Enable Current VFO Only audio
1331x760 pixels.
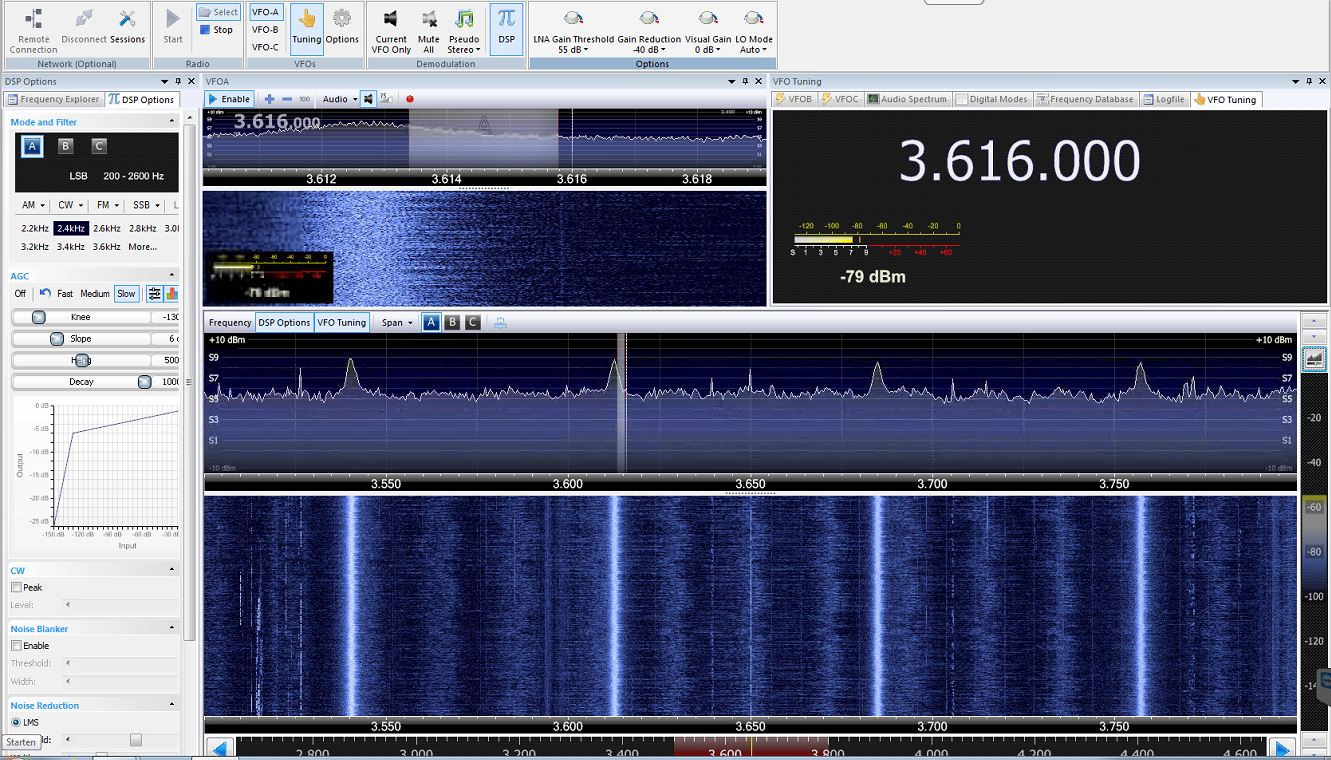tap(391, 31)
